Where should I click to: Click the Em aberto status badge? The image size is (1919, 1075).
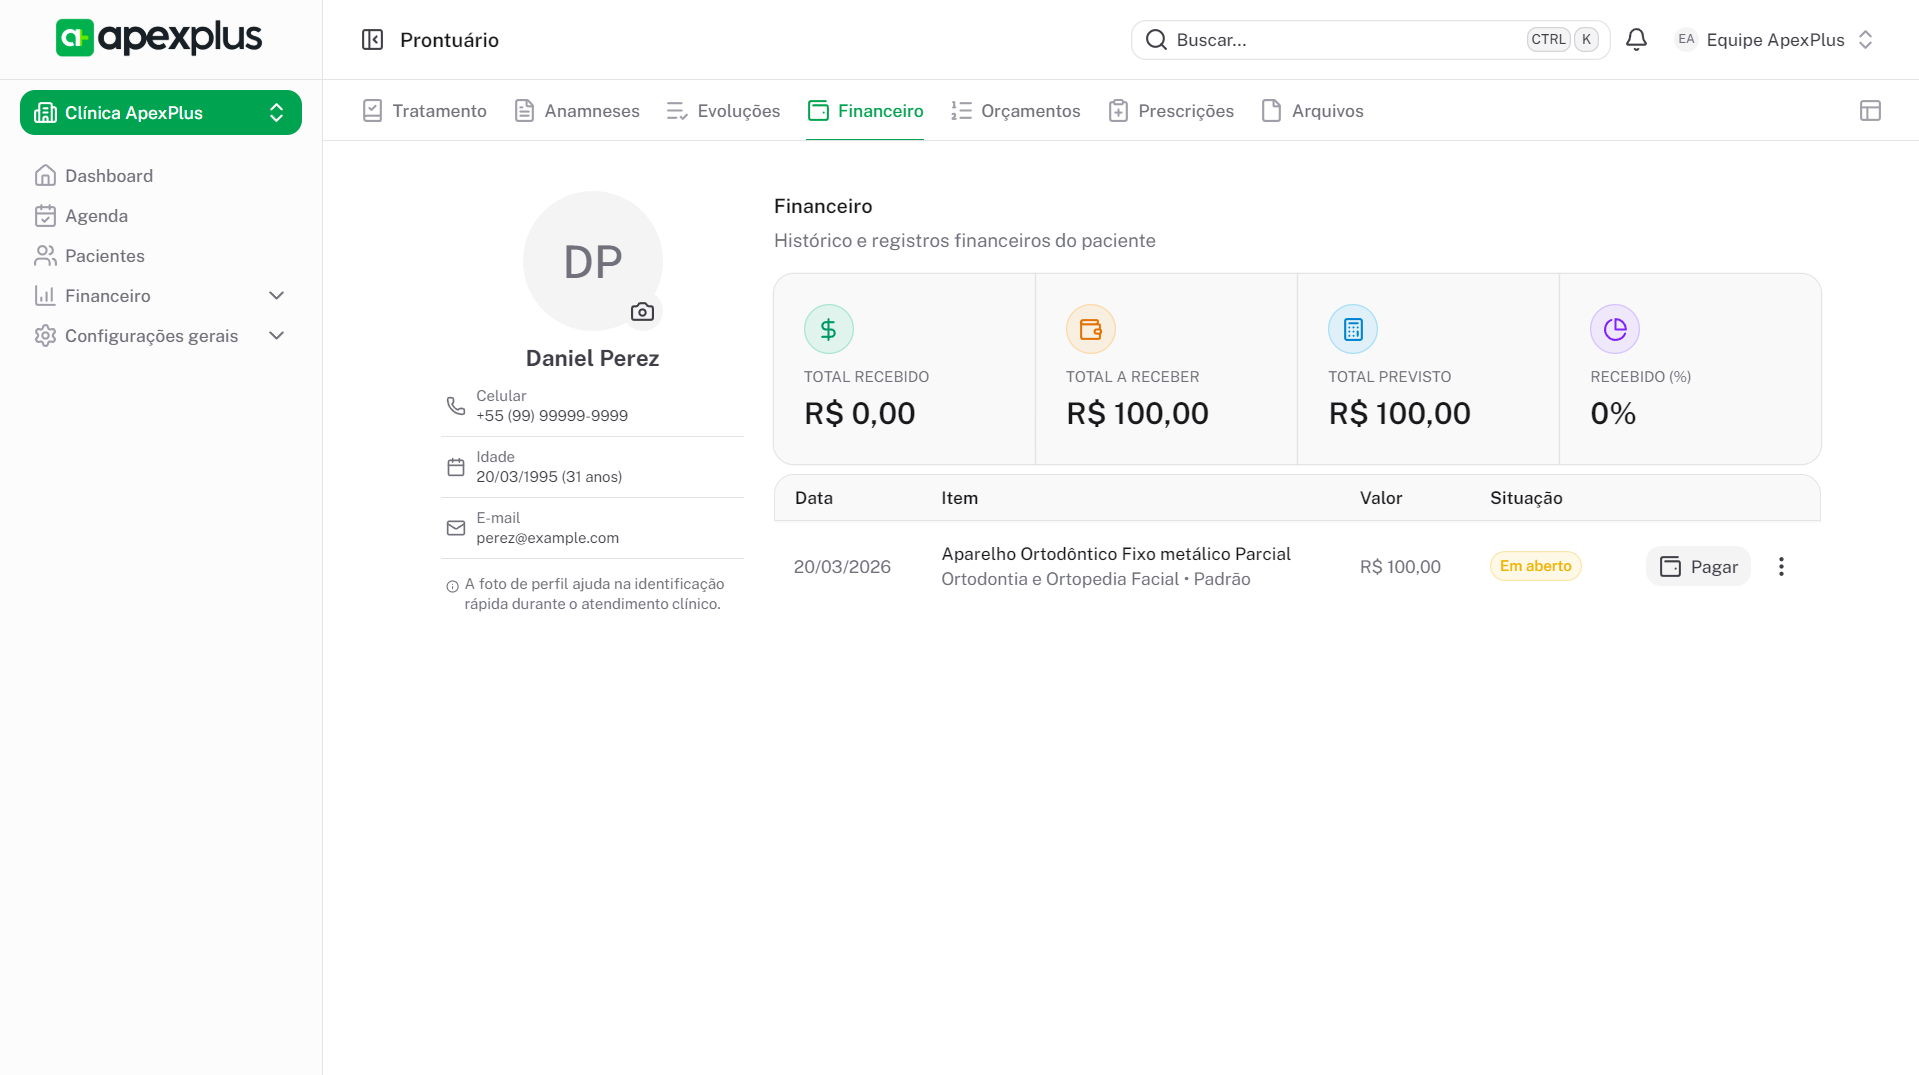tap(1535, 566)
